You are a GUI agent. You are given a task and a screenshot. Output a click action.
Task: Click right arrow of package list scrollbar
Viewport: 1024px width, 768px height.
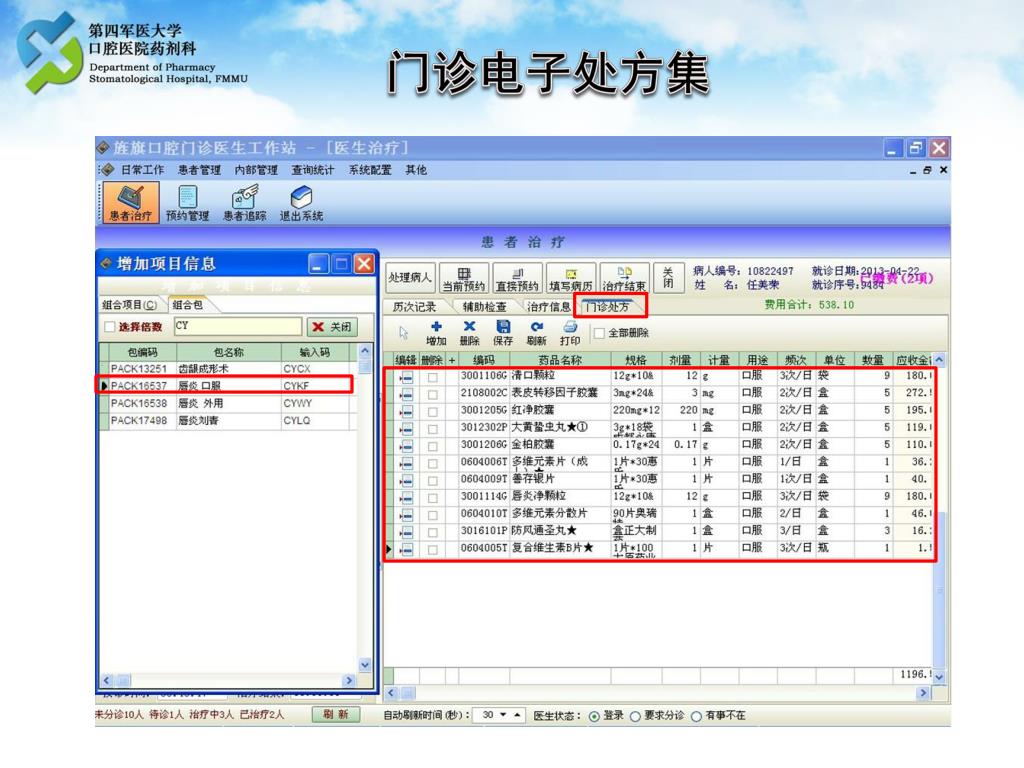click(x=349, y=680)
